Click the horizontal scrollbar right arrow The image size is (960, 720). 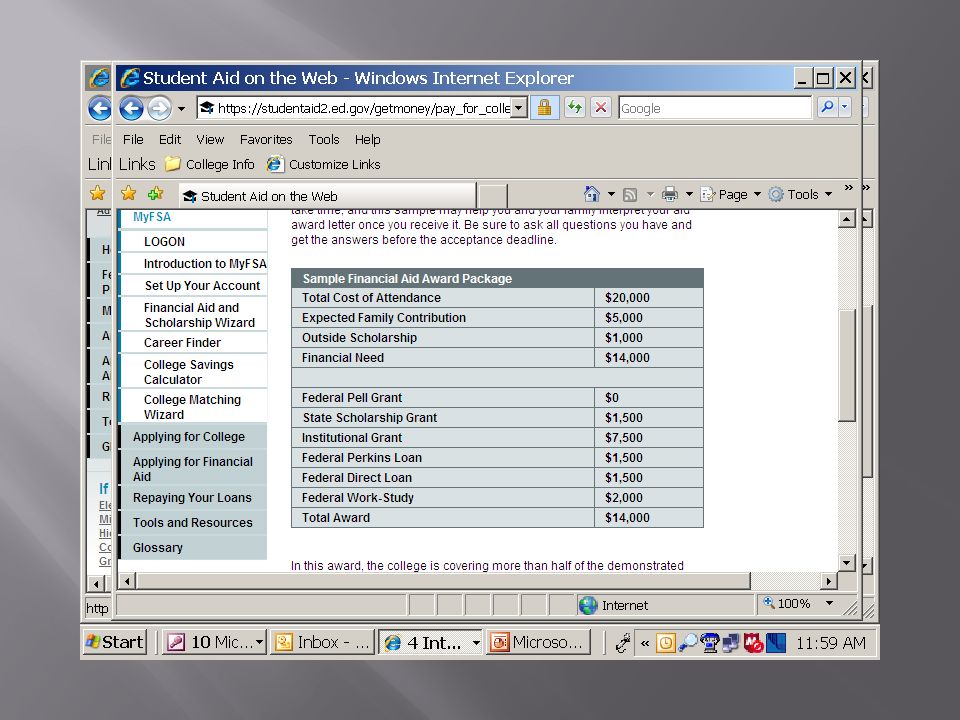tap(829, 581)
